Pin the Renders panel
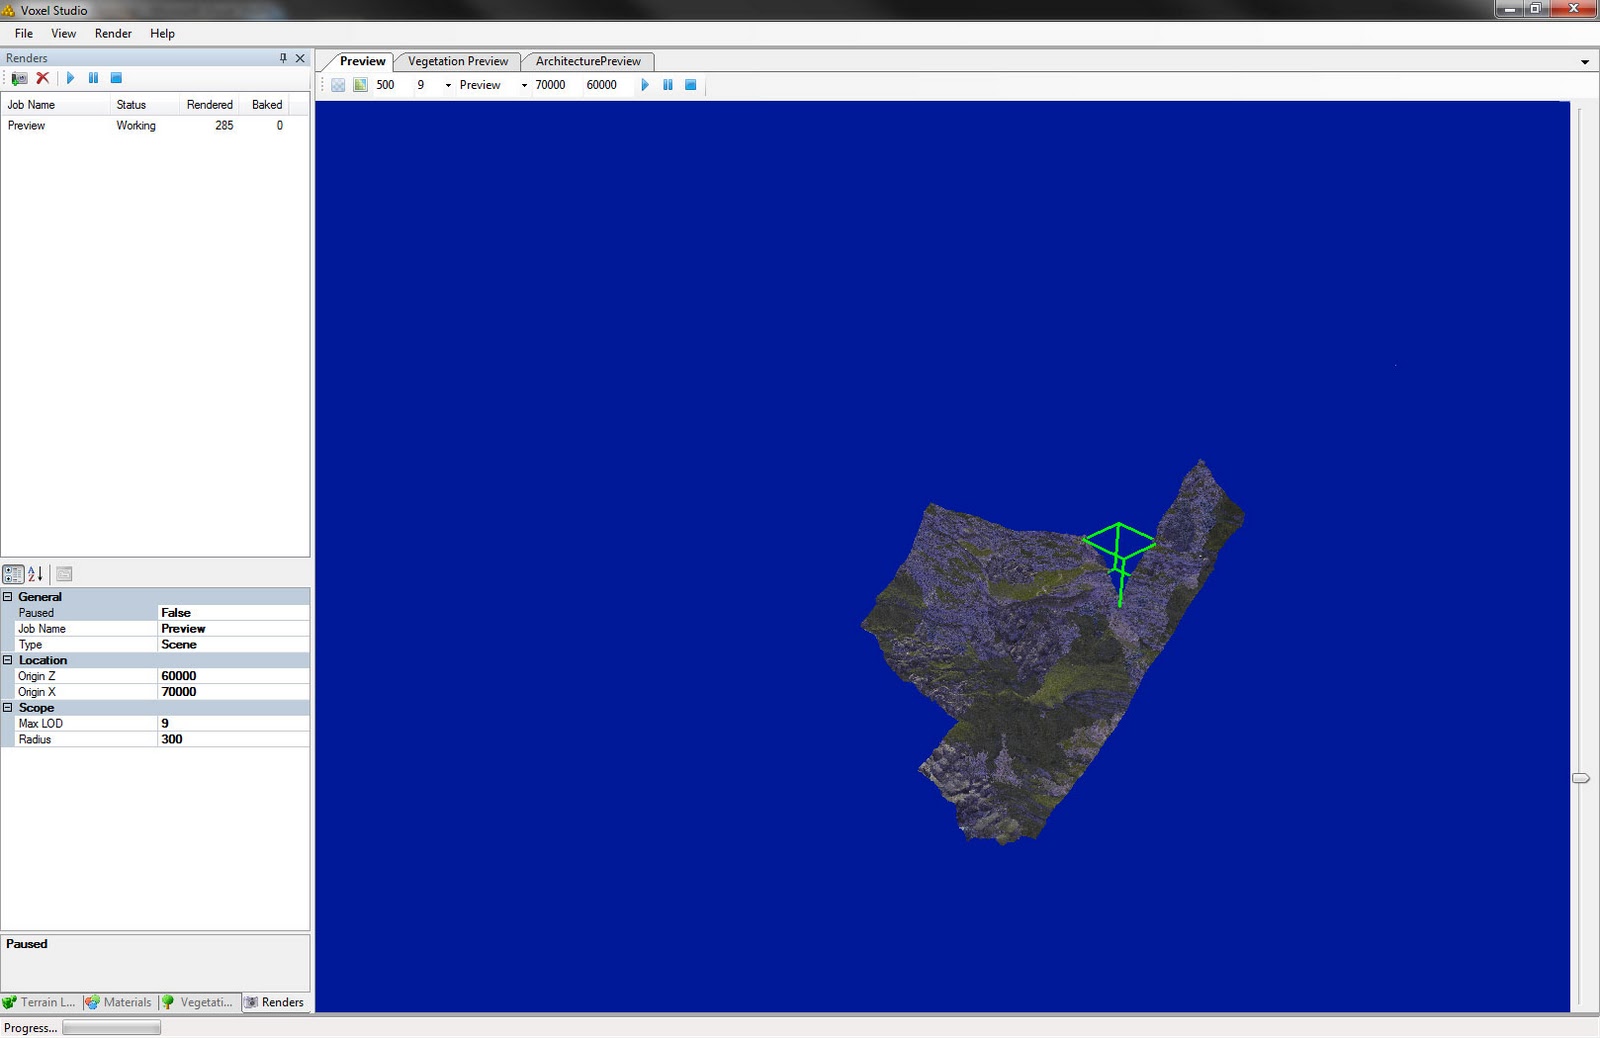 click(284, 58)
